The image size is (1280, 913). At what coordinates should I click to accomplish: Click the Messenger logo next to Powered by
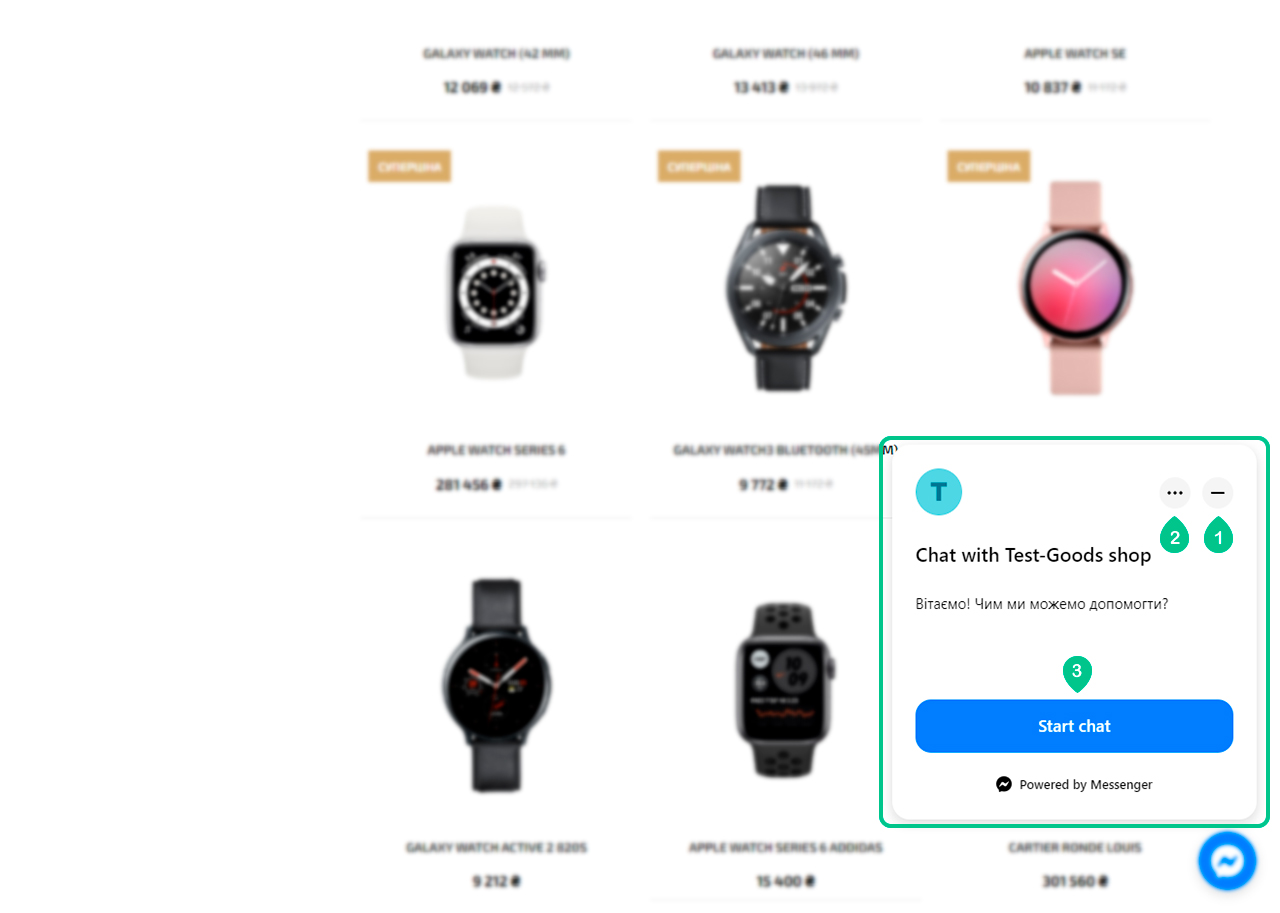(1004, 785)
